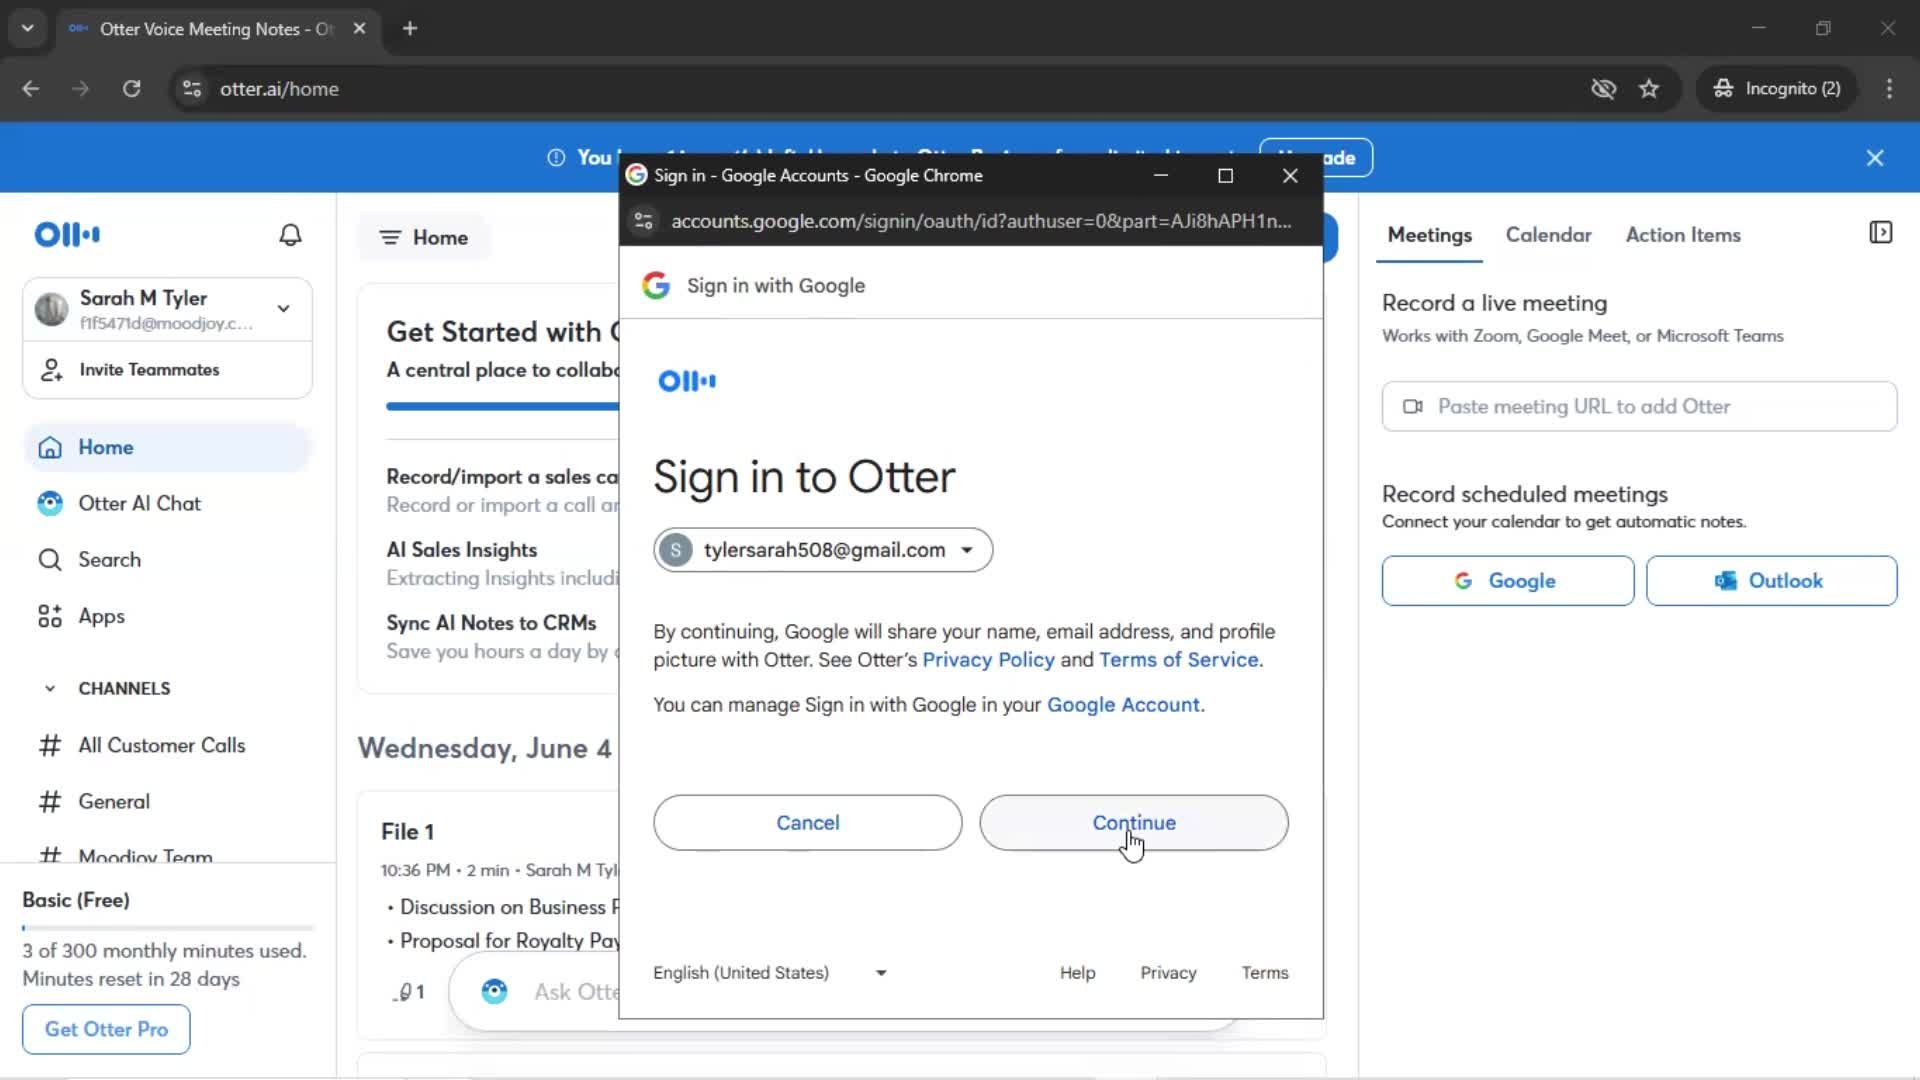Click Continue in the Google sign-in popup
Image resolution: width=1920 pixels, height=1080 pixels.
point(1134,823)
